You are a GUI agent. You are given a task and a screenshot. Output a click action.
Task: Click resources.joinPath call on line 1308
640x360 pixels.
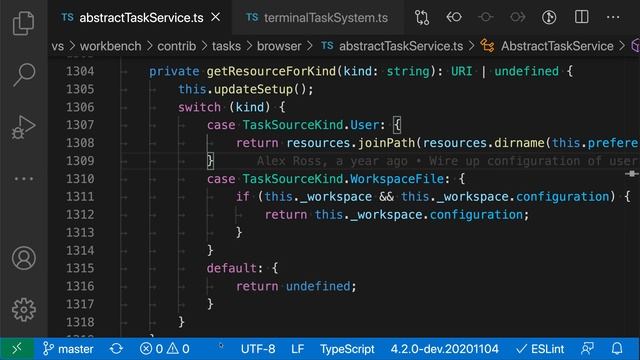350,143
